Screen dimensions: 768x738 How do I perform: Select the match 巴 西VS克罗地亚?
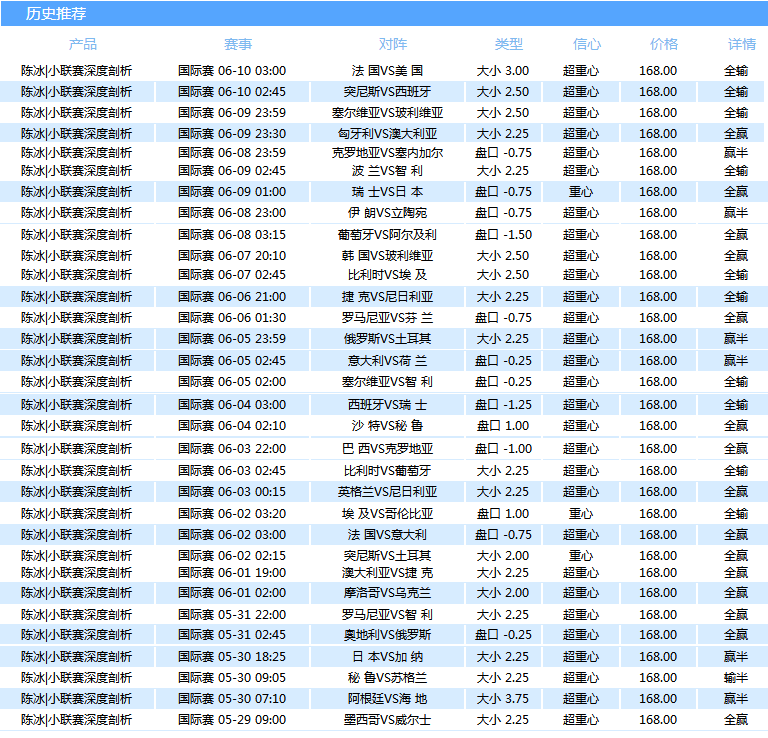pyautogui.click(x=387, y=449)
